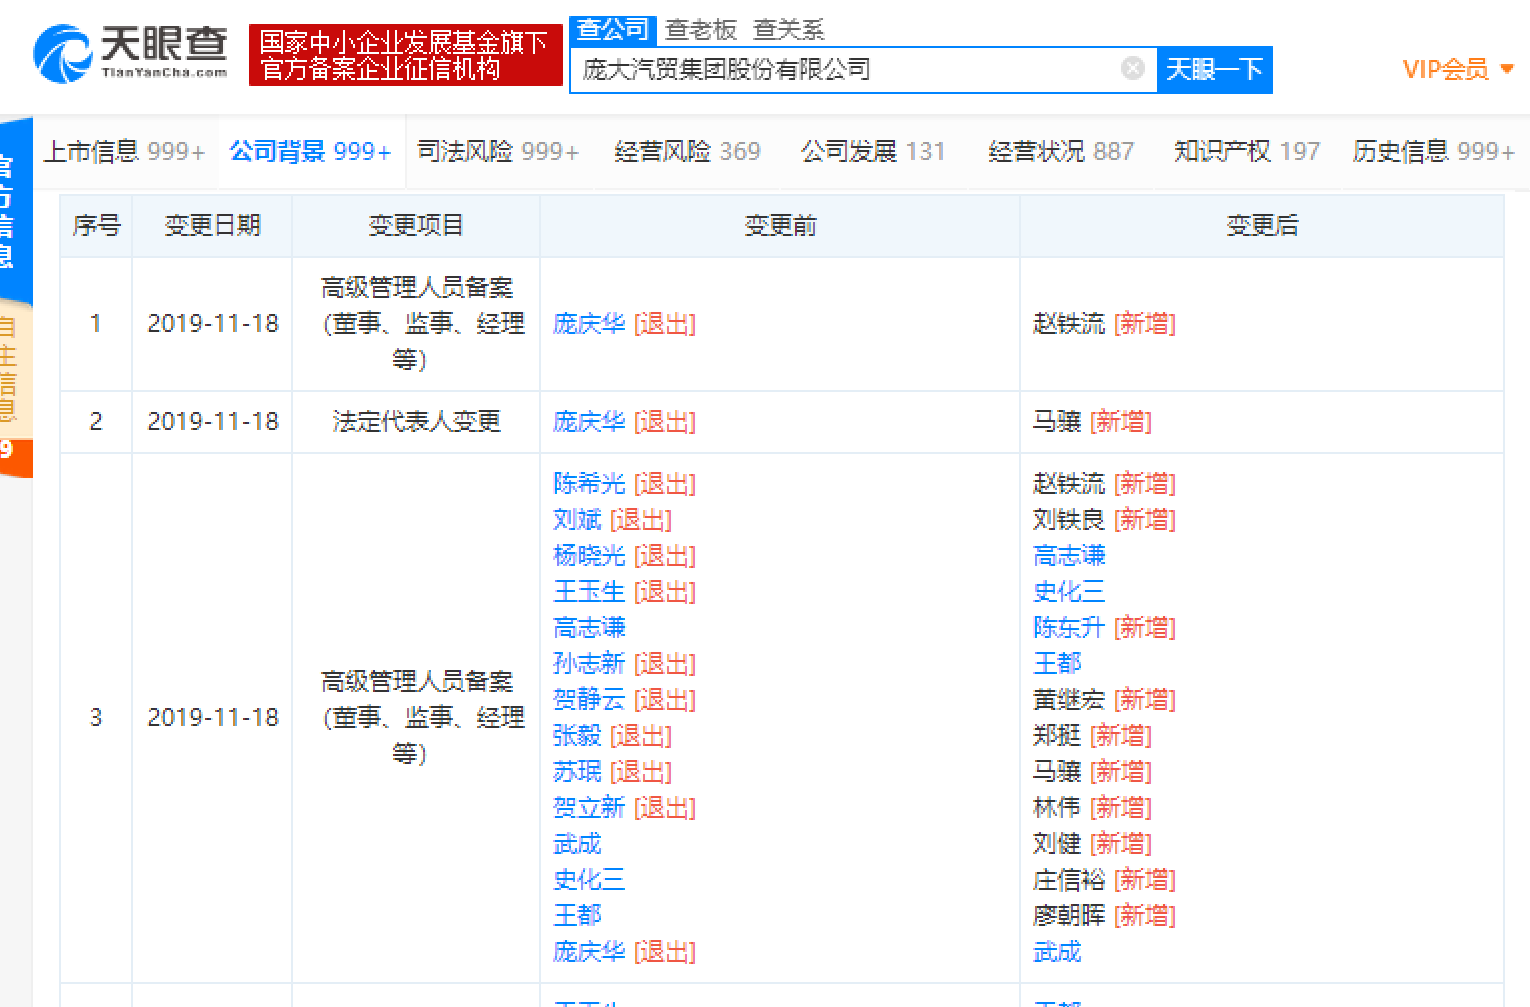Click 高级管理人员备案 text in row 1

[x=416, y=288]
